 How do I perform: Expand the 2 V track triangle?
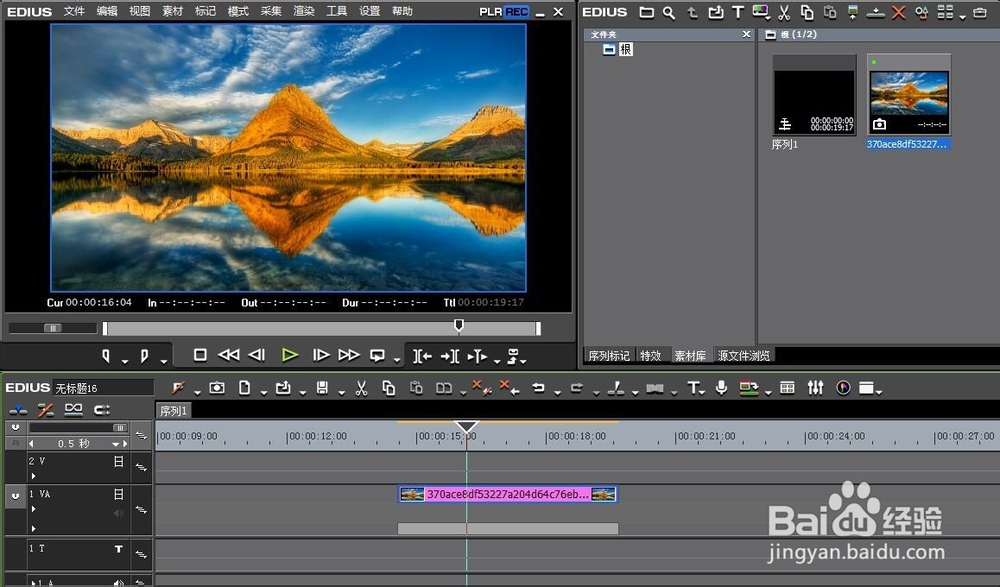tap(33, 476)
